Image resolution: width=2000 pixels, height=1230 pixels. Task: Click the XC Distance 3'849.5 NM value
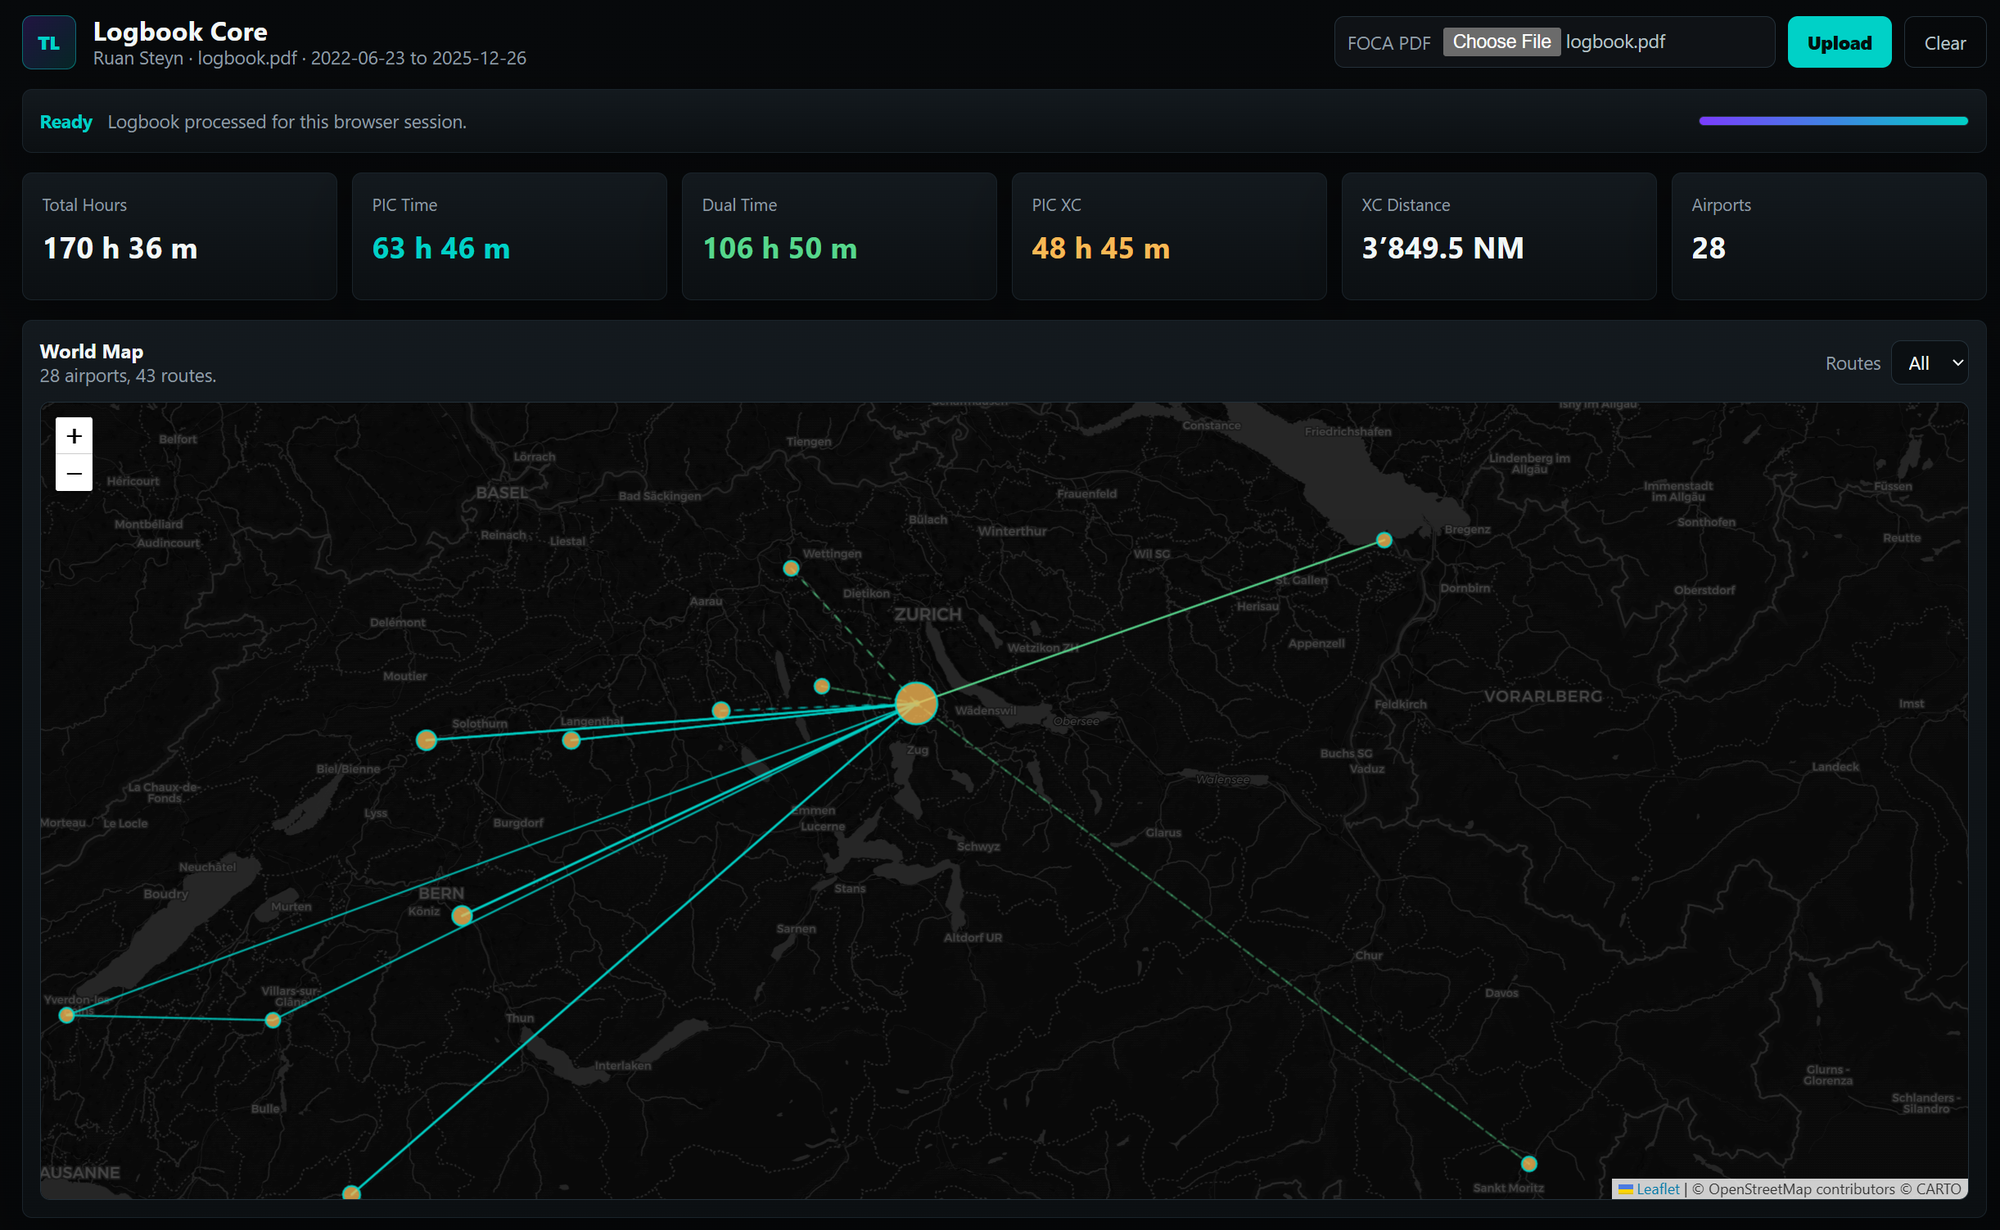[x=1443, y=248]
